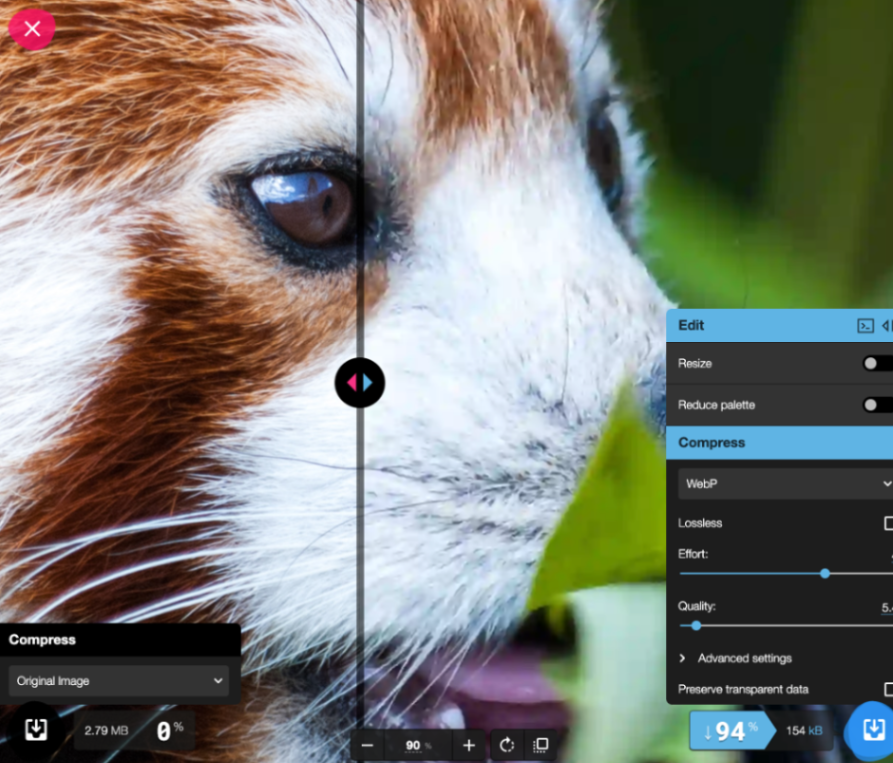Click the Effort label
The height and width of the screenshot is (763, 893).
(693, 554)
